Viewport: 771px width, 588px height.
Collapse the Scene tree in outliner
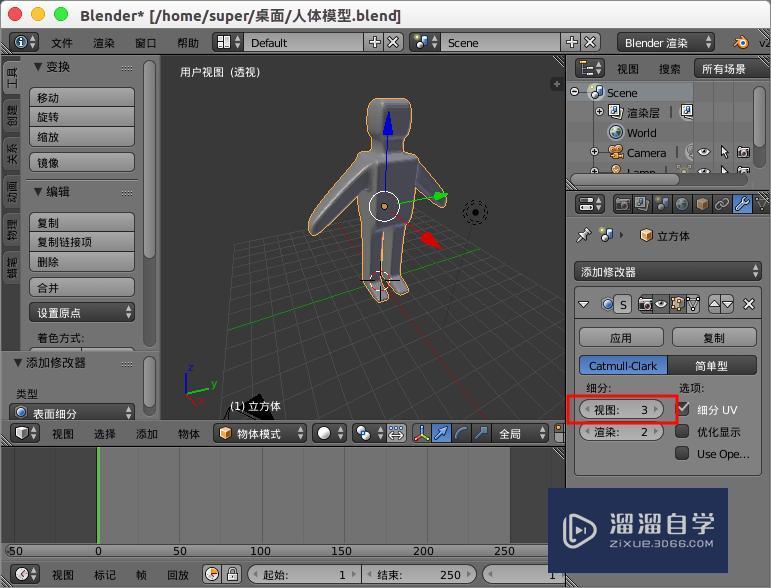[574, 92]
